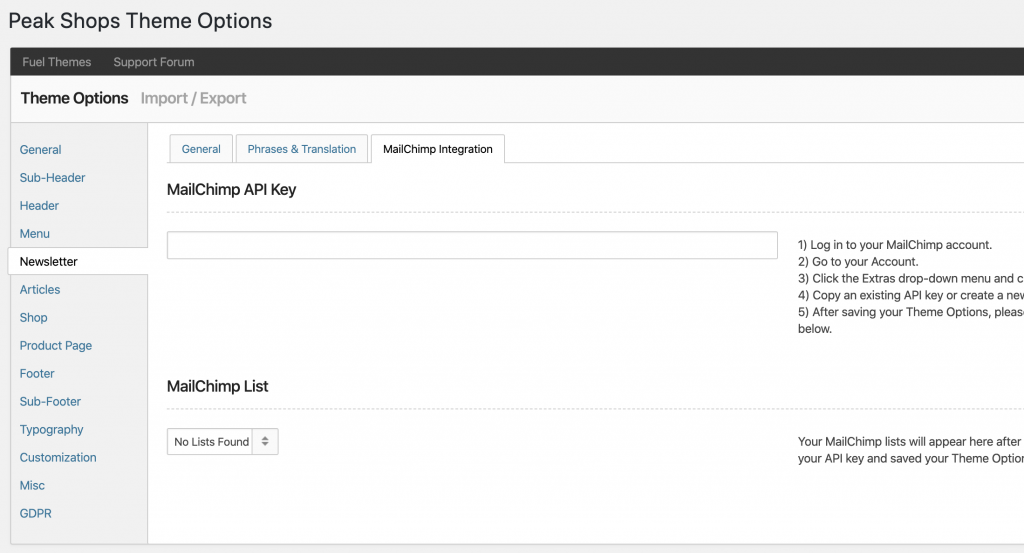
Task: Open Header settings in sidebar
Action: (39, 206)
